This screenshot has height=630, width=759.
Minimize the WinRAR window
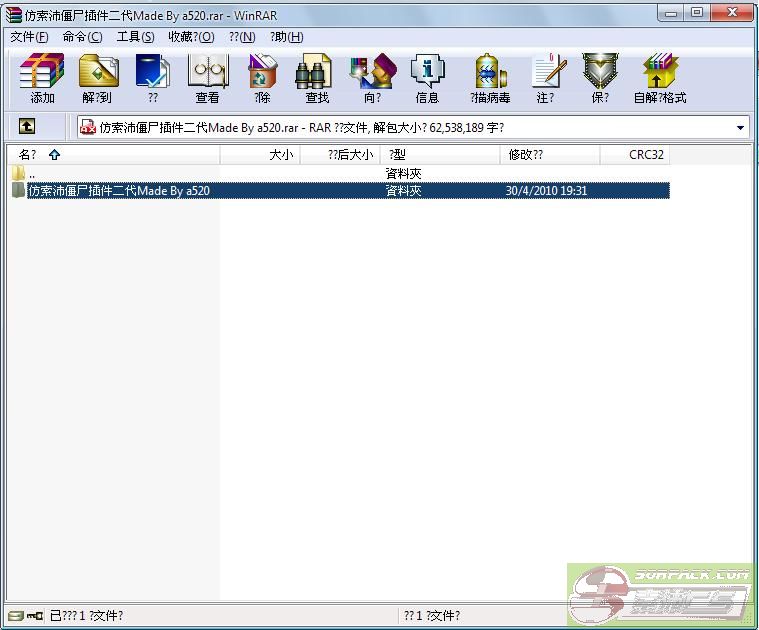670,13
